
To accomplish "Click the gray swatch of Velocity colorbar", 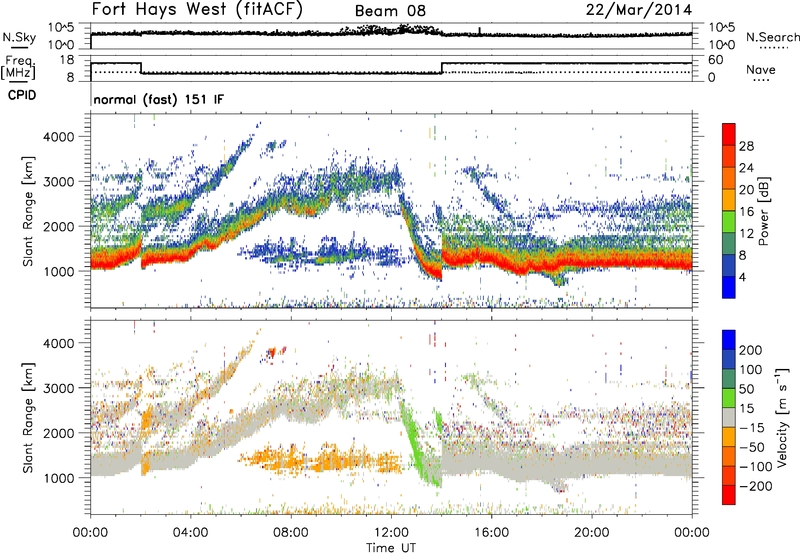I will [x=729, y=418].
